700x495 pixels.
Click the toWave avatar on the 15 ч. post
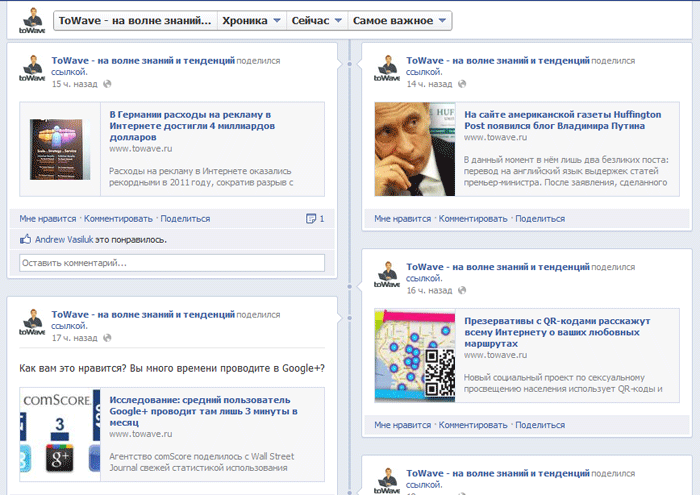32,68
